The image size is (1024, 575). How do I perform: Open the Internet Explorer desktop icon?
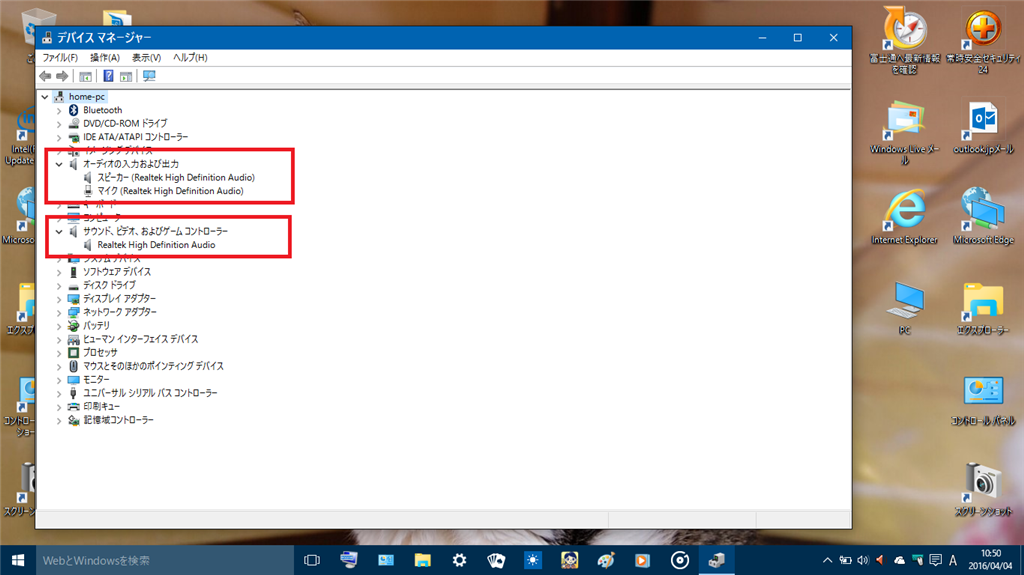904,218
